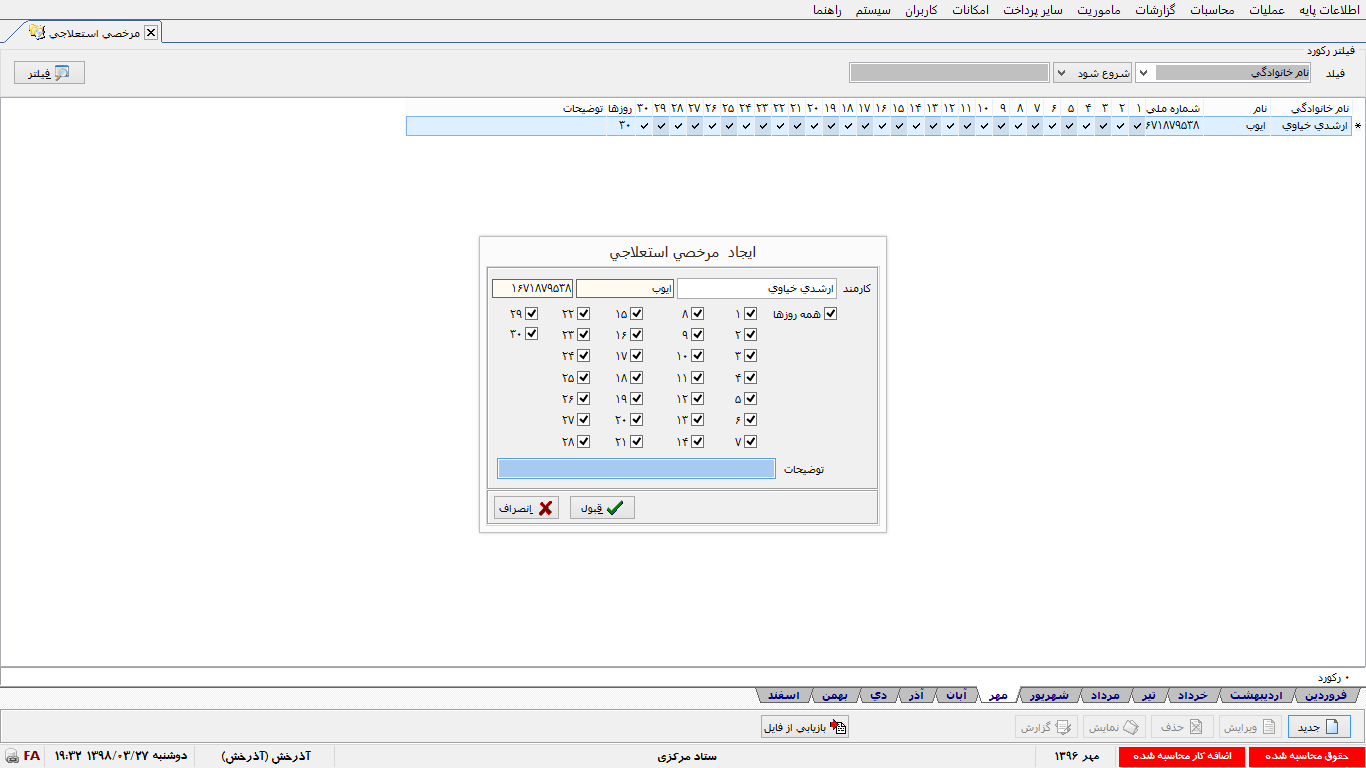1366x768 pixels.
Task: Switch to the اسفند month tab
Action: pos(783,695)
